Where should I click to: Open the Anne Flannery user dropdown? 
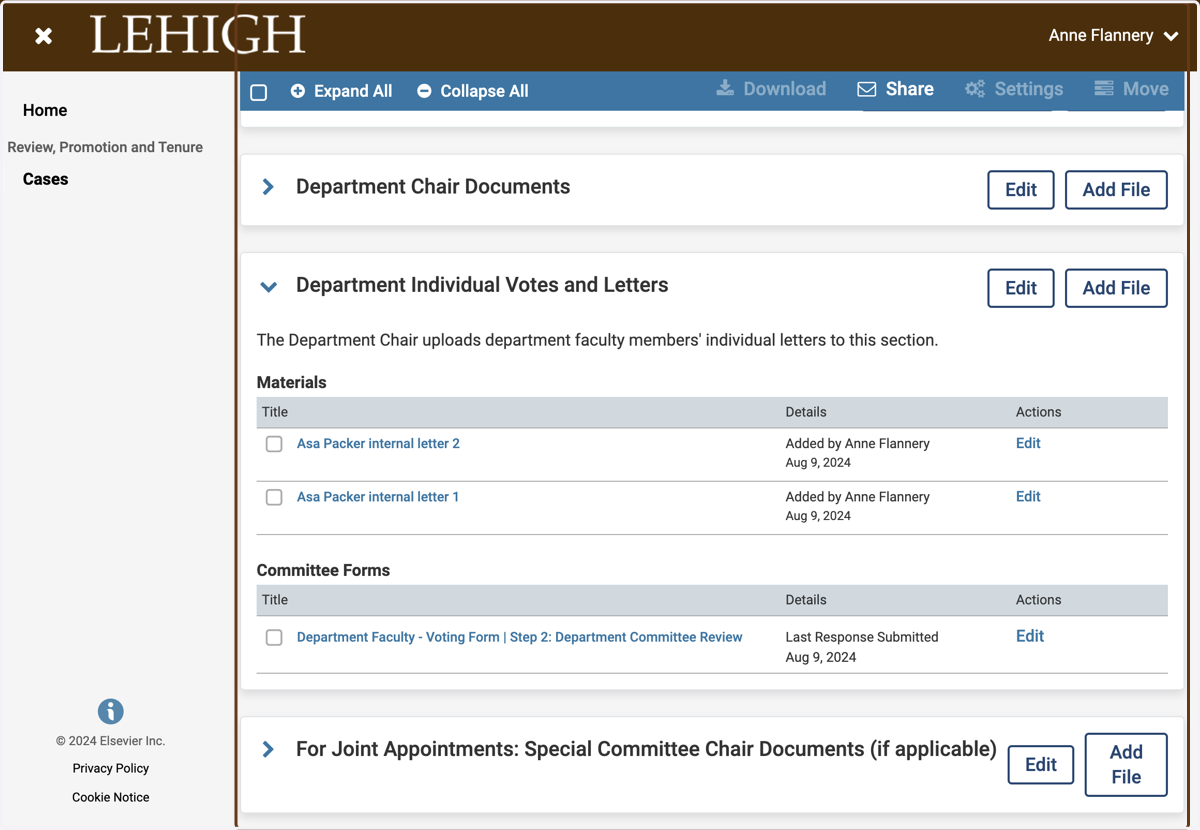coord(1114,35)
